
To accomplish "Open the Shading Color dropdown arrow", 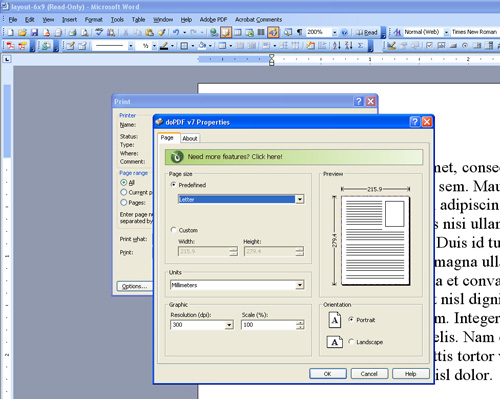I will 210,46.
